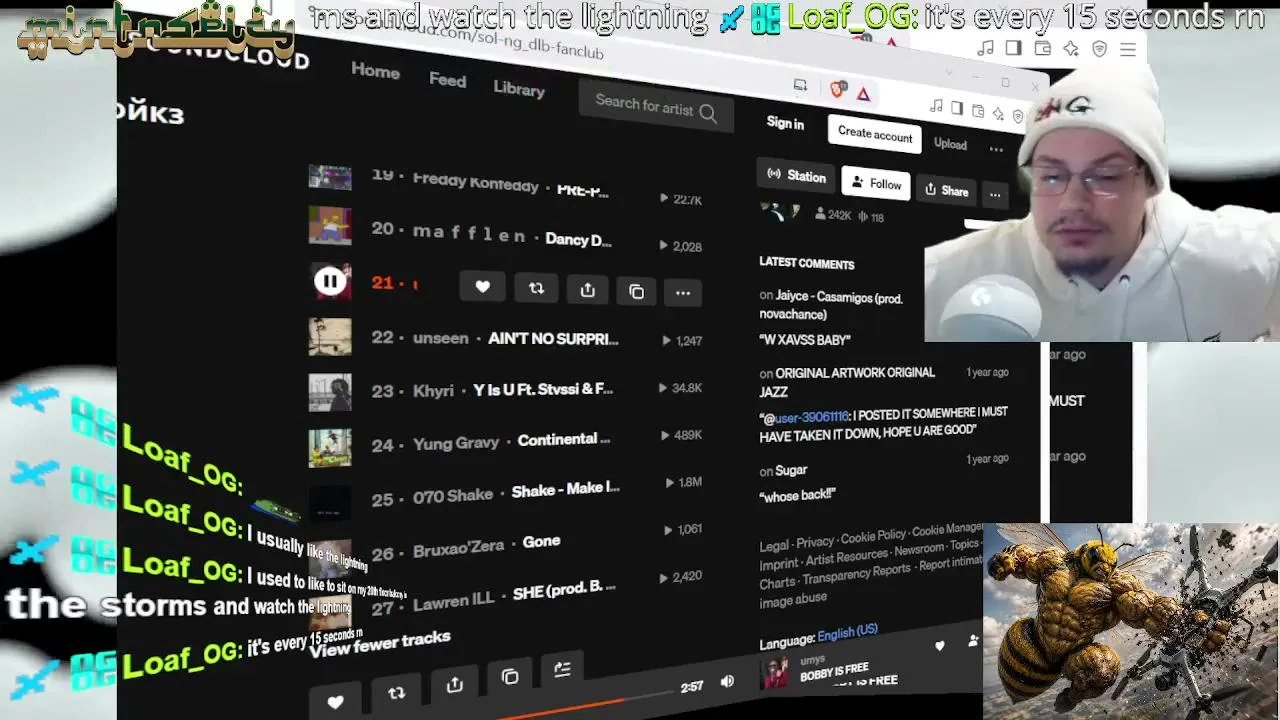This screenshot has width=1280, height=720.
Task: Open the music note icon in front window toolbar
Action: coord(936,106)
